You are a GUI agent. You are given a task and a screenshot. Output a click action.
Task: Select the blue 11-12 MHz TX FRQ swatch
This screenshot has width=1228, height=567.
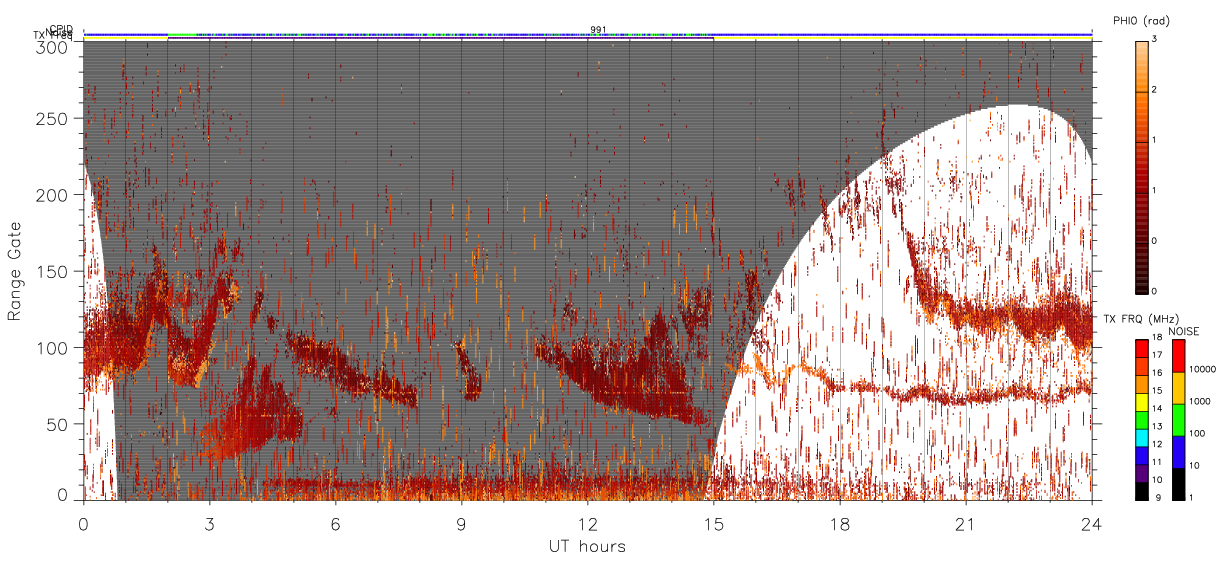[1142, 454]
